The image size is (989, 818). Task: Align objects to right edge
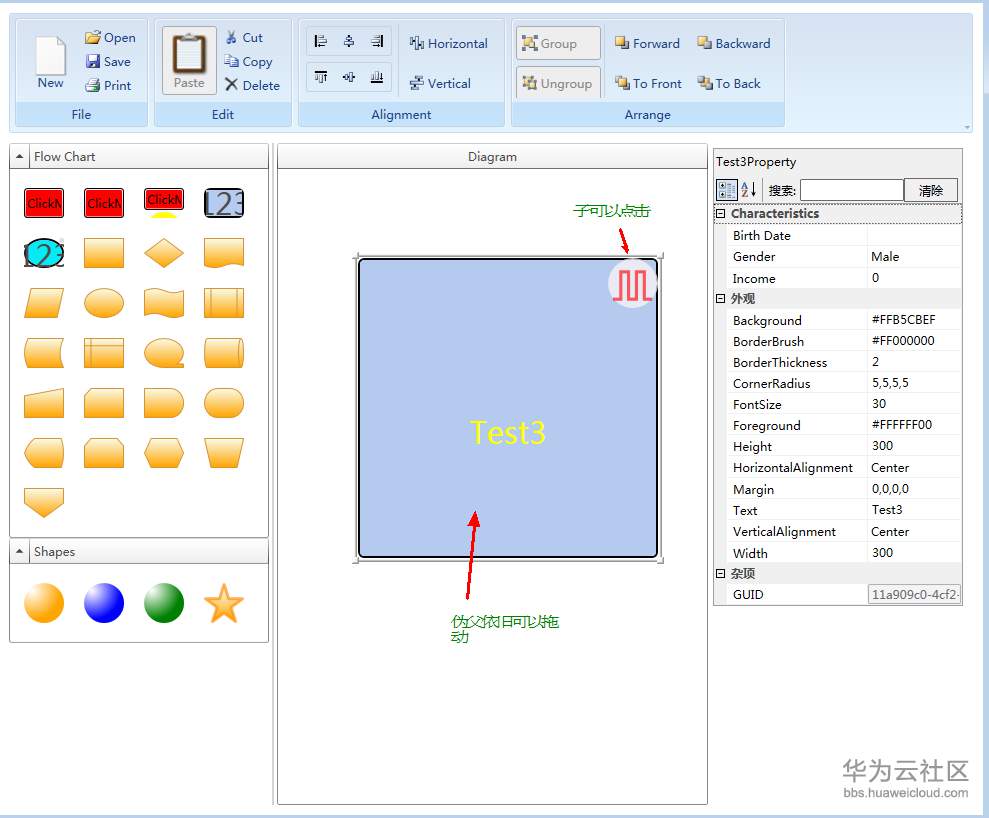tap(377, 42)
